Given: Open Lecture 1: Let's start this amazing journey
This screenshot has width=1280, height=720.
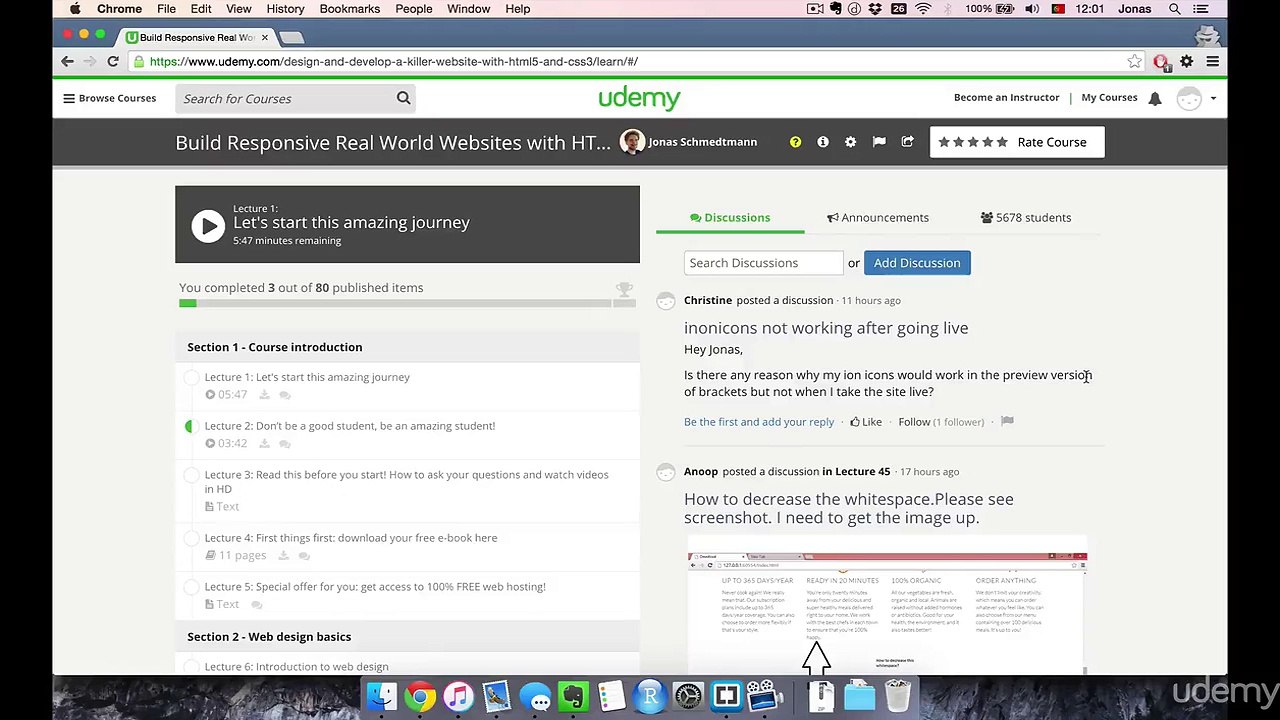Looking at the screenshot, I should (x=307, y=377).
